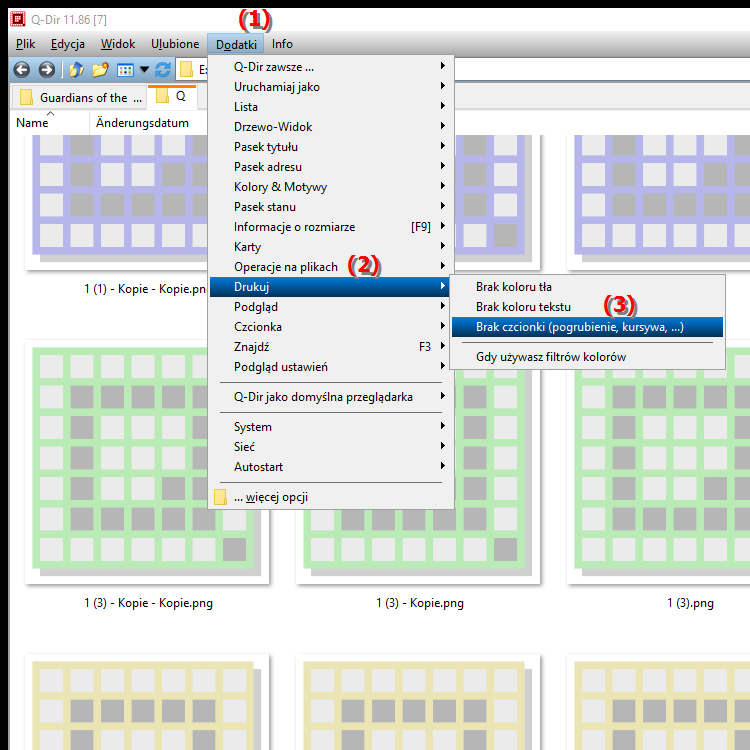The width and height of the screenshot is (750, 750).
Task: Click the refresh icon in toolbar
Action: 163,70
